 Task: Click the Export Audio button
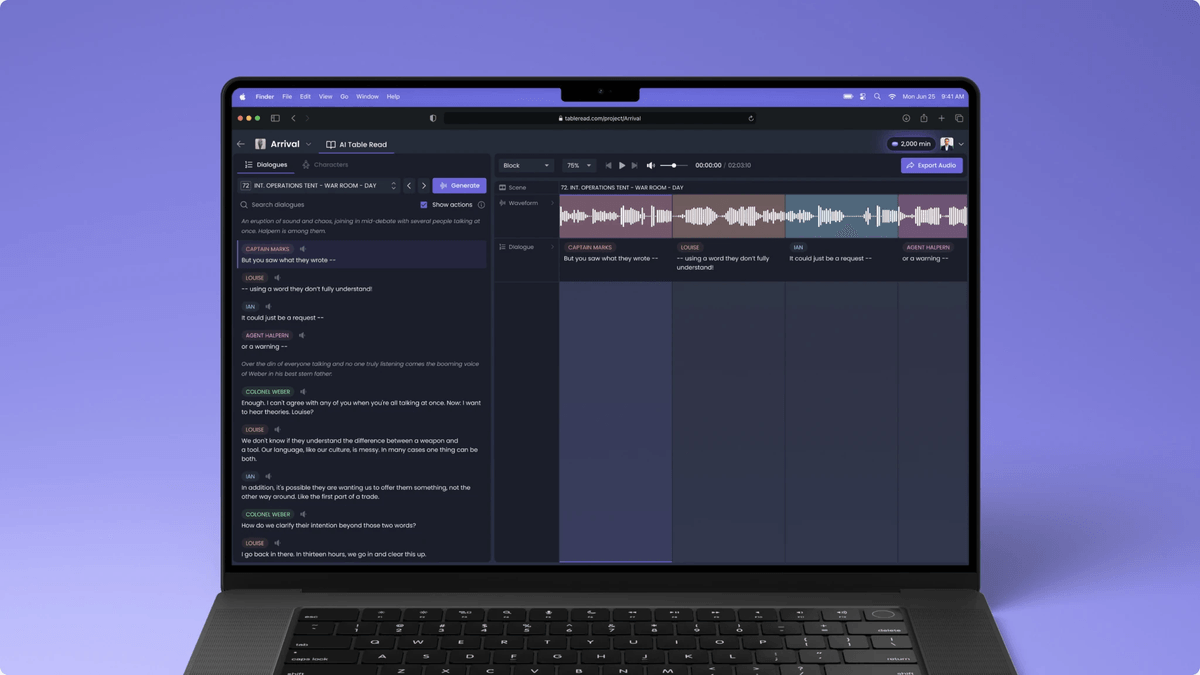pyautogui.click(x=931, y=165)
